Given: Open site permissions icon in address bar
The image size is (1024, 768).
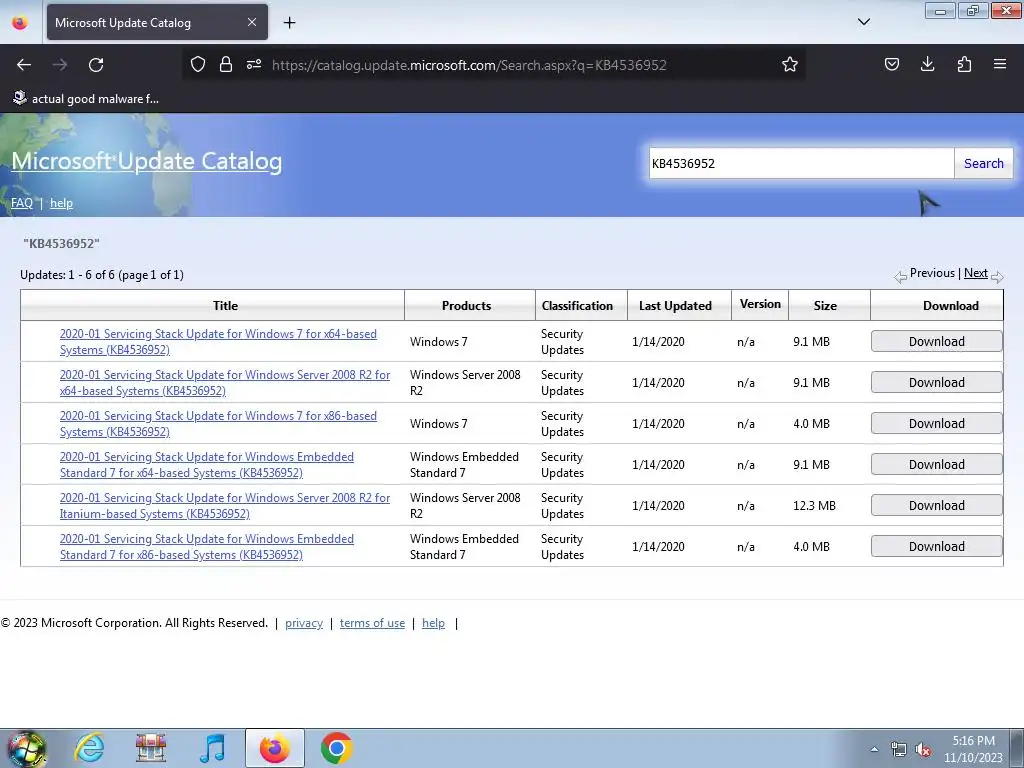Looking at the screenshot, I should pyautogui.click(x=254, y=64).
